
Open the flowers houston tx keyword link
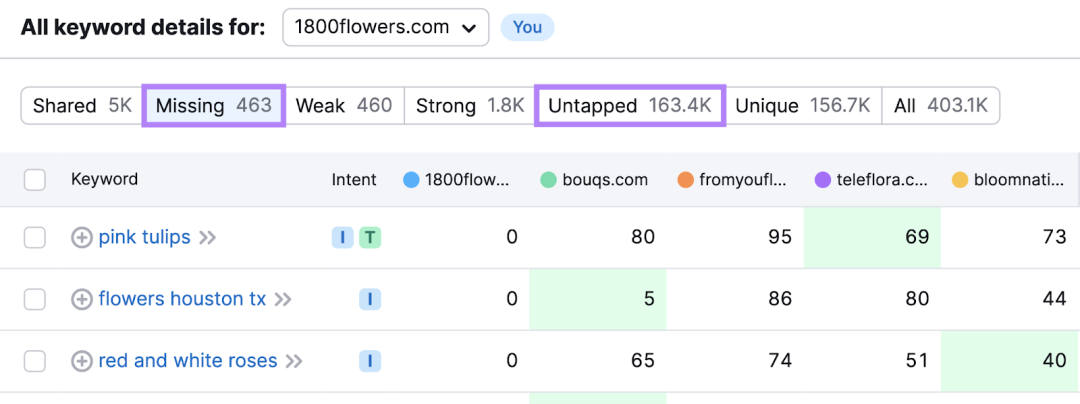click(183, 299)
